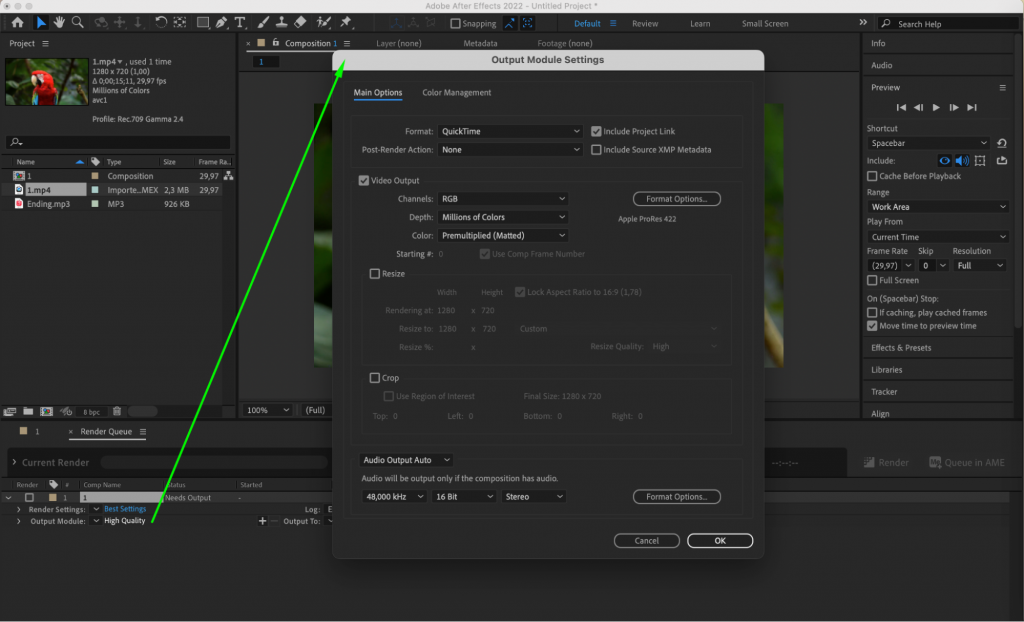Select the Clone Stamp tool
1024x622 pixels.
tap(281, 22)
